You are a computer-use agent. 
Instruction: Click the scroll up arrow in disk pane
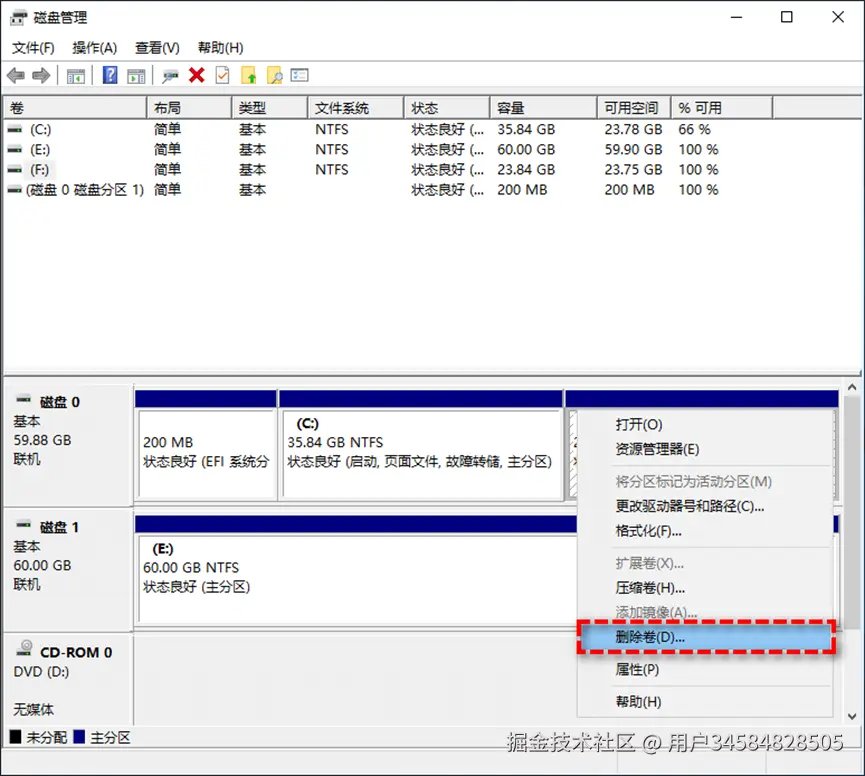(852, 387)
